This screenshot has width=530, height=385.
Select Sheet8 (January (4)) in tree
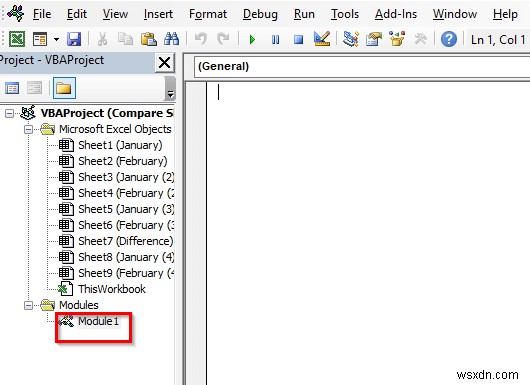126,257
